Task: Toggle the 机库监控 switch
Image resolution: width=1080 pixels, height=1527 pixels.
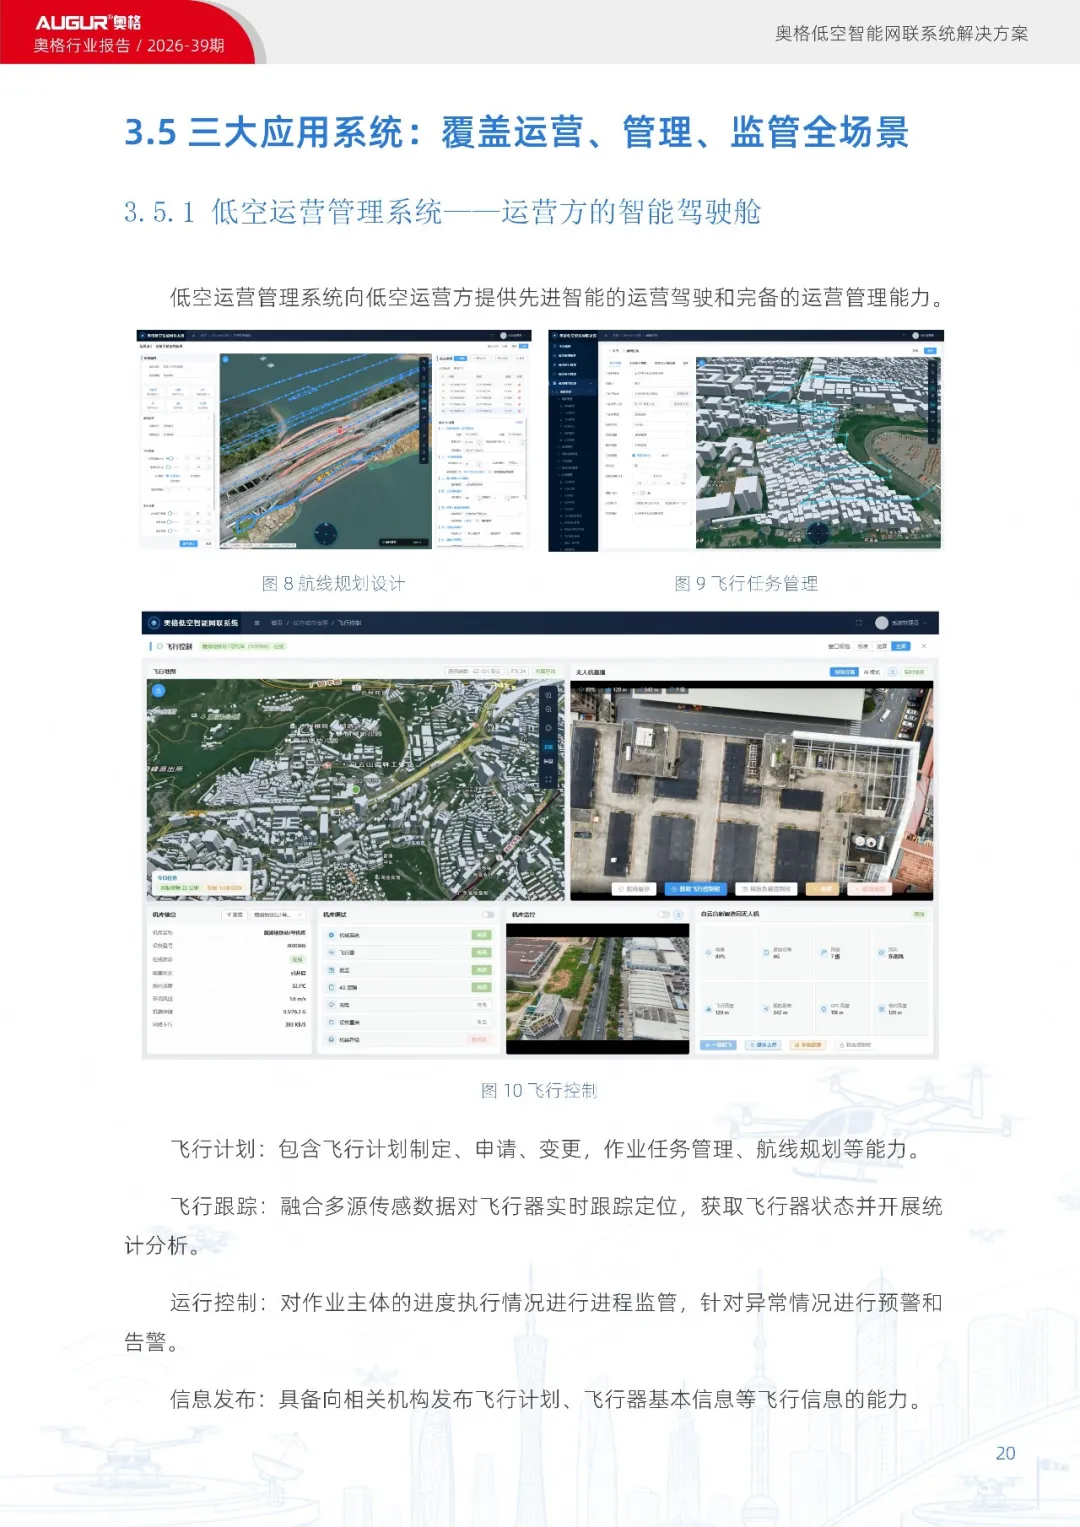Action: pos(663,915)
